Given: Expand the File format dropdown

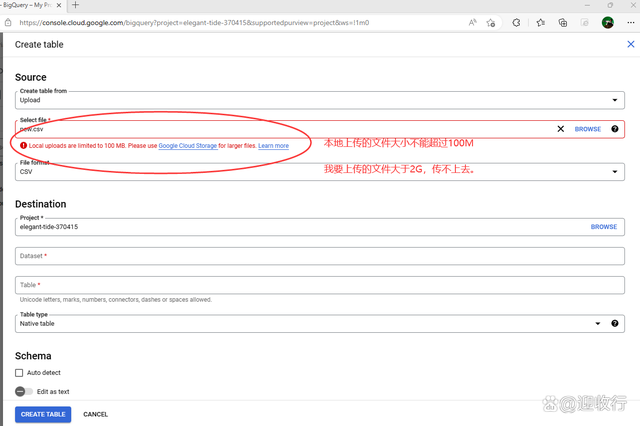Looking at the screenshot, I should tap(320, 172).
